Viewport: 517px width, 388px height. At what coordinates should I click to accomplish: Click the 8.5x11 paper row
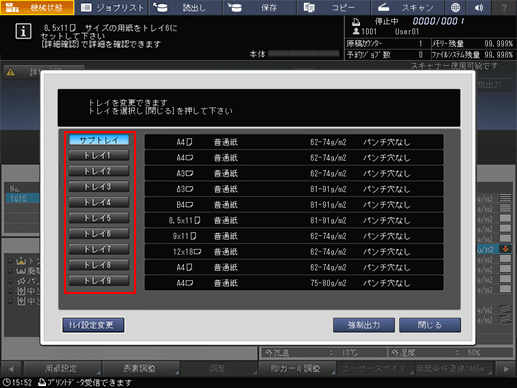[x=294, y=220]
